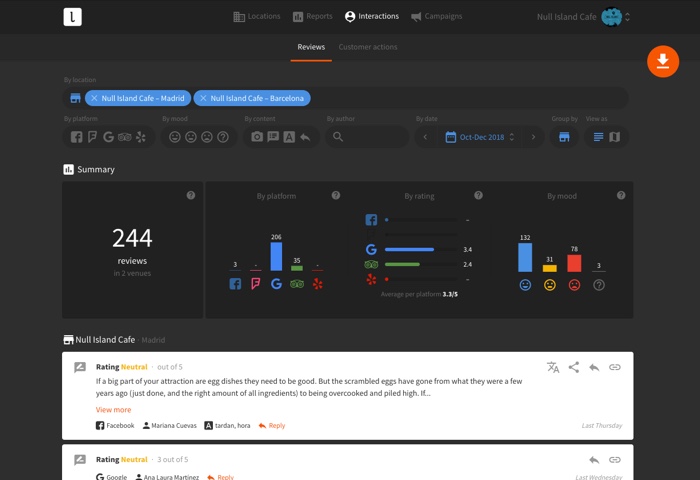Filter reviews by Facebook platform
The width and height of the screenshot is (700, 480).
(x=76, y=137)
